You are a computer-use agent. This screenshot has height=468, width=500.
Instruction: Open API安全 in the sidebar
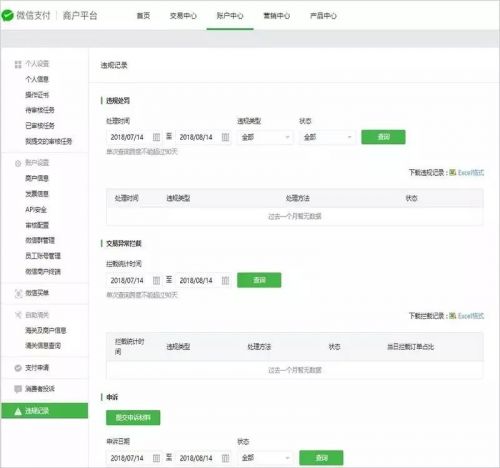click(x=36, y=209)
